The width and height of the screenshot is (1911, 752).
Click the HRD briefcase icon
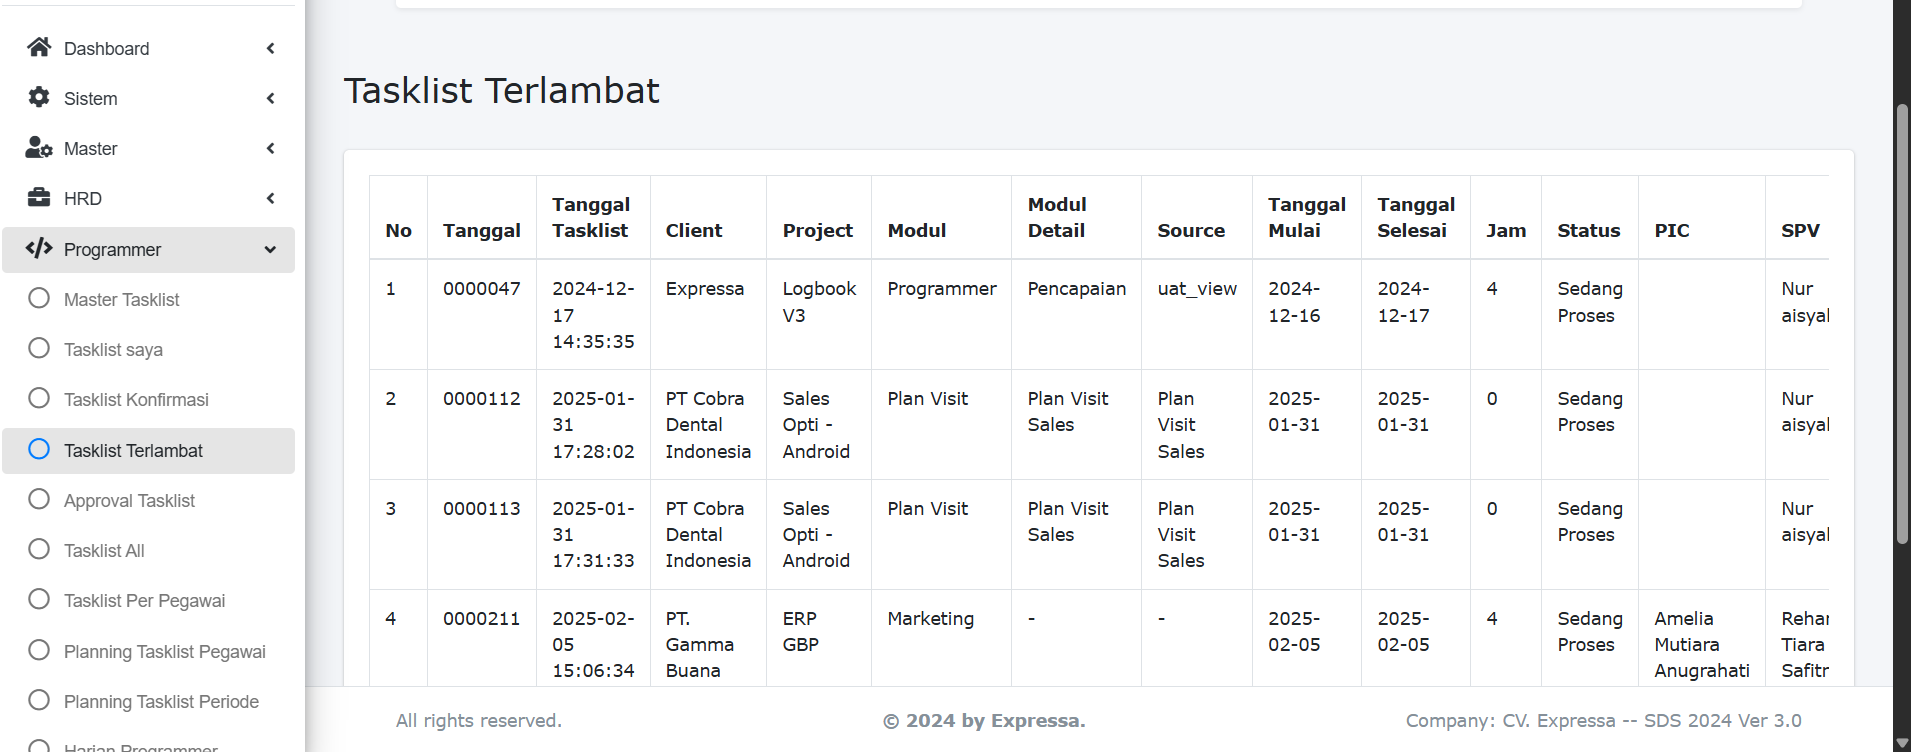point(39,197)
